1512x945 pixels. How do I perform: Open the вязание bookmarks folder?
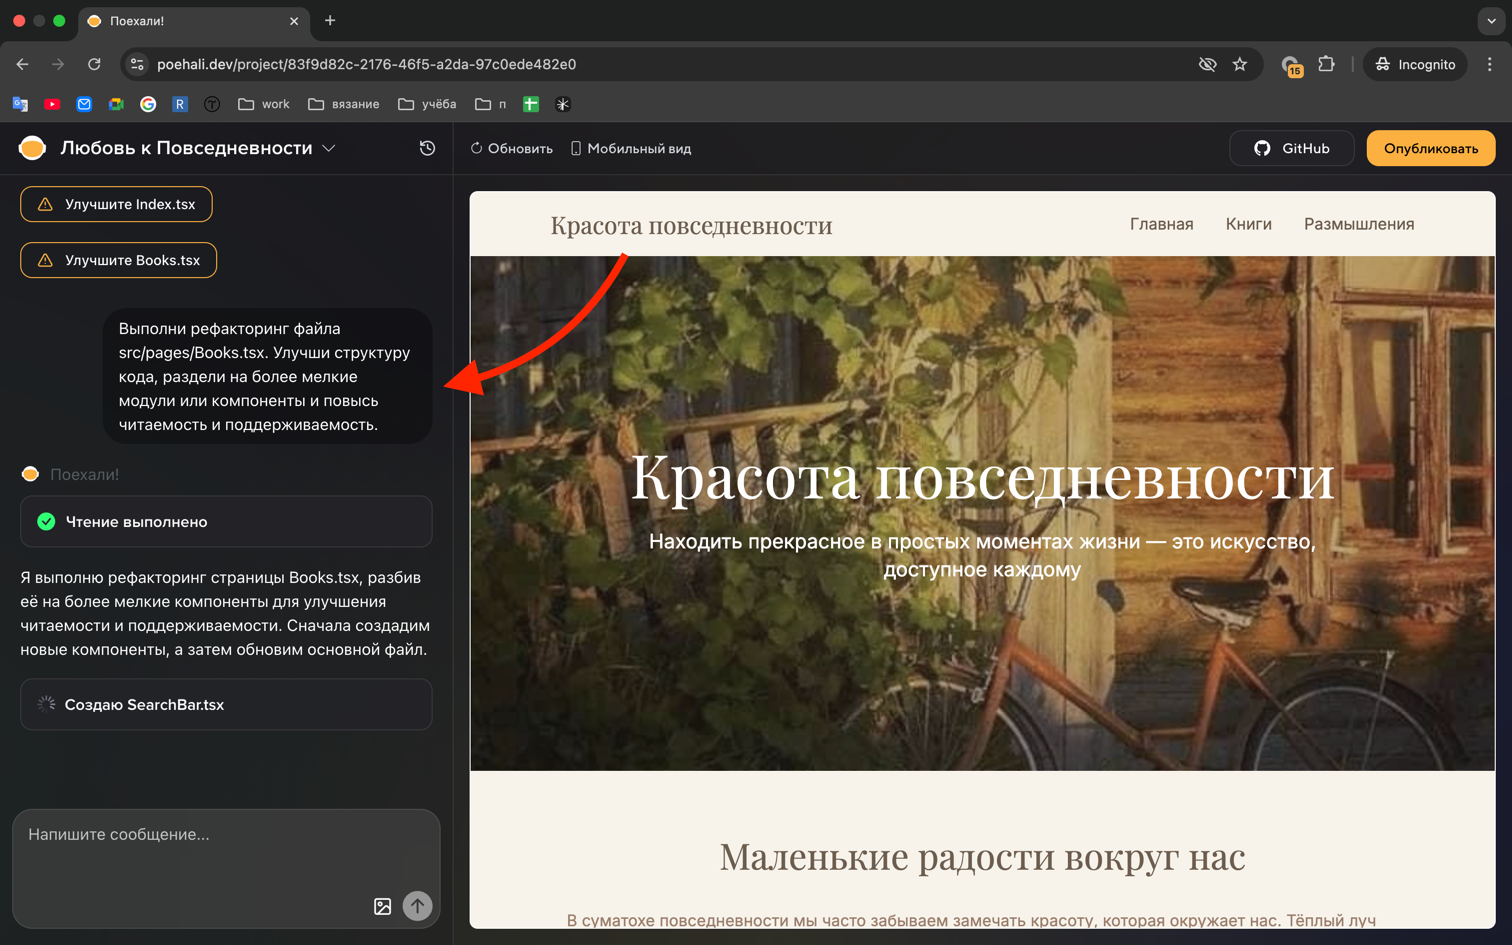(x=342, y=103)
